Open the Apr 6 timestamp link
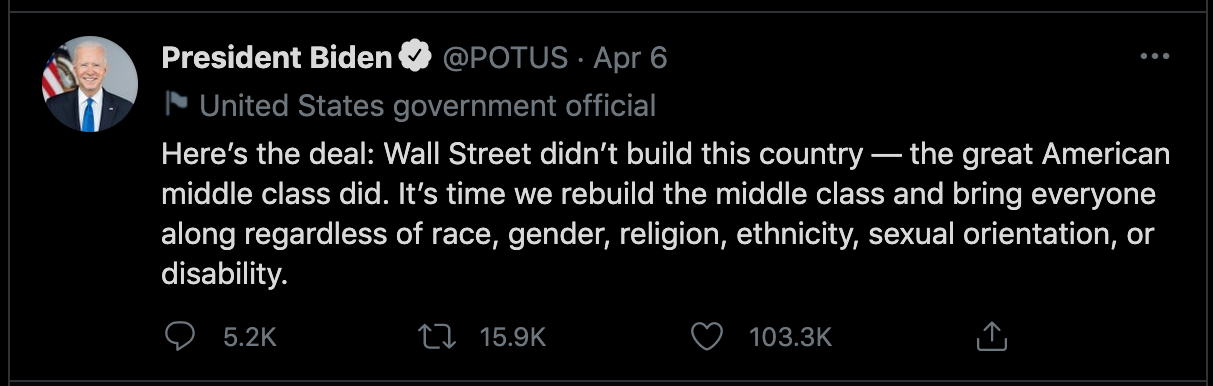 [629, 59]
